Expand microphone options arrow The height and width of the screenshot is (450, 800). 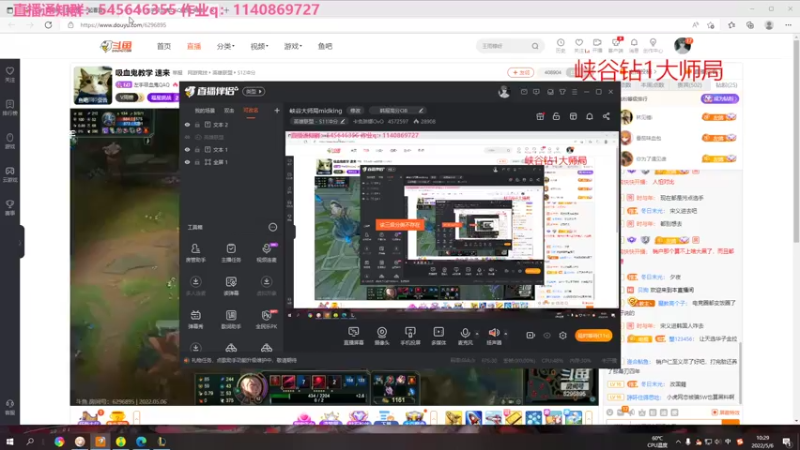pyautogui.click(x=477, y=334)
